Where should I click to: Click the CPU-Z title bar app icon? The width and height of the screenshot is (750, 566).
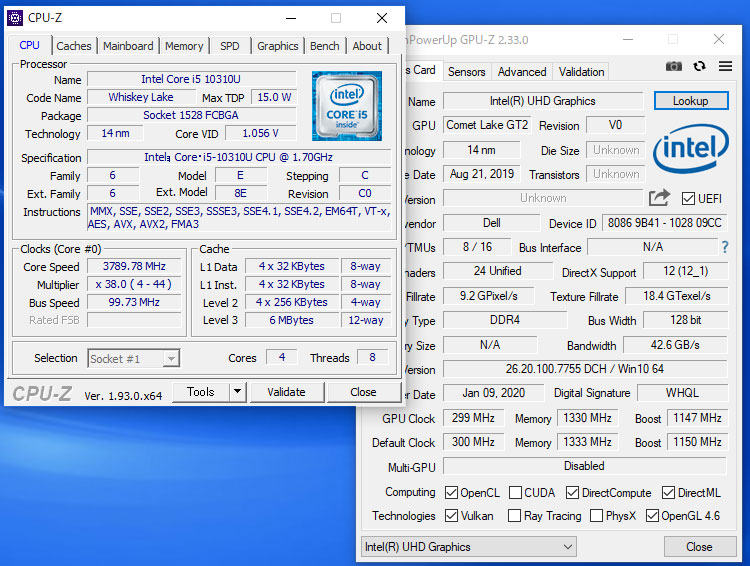(15, 18)
